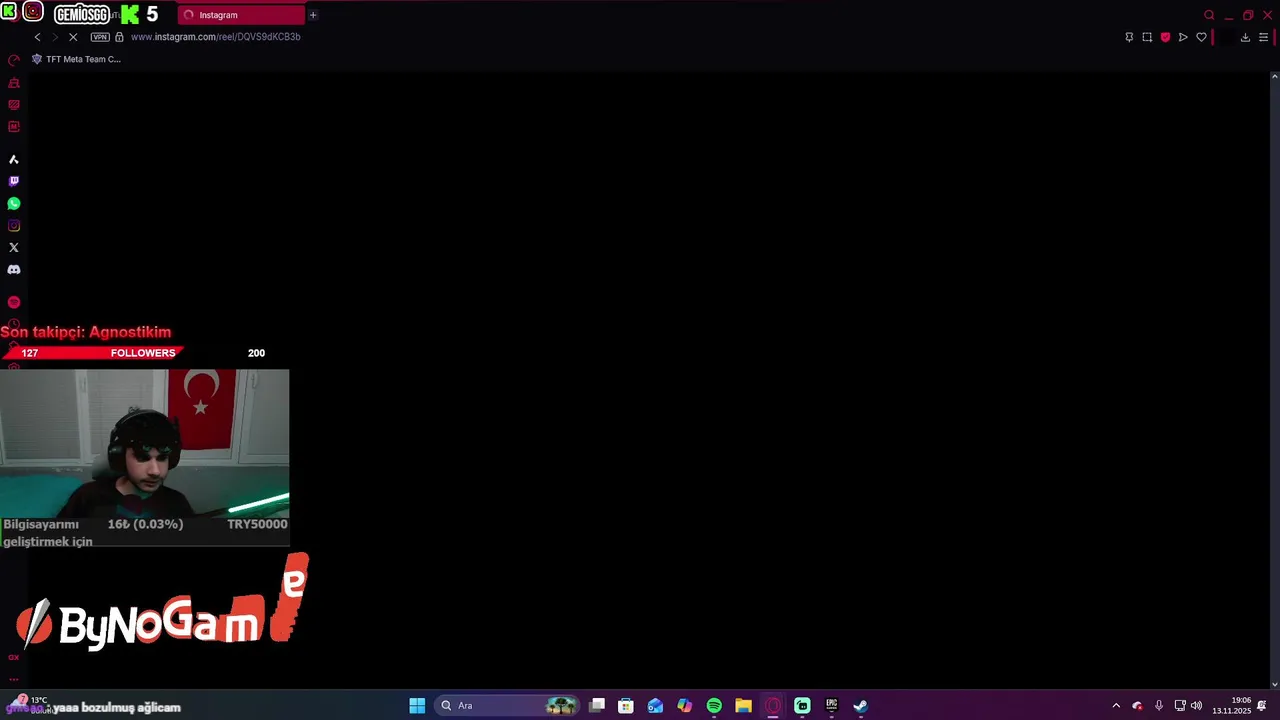Open network settings in system tray

coord(1180,706)
